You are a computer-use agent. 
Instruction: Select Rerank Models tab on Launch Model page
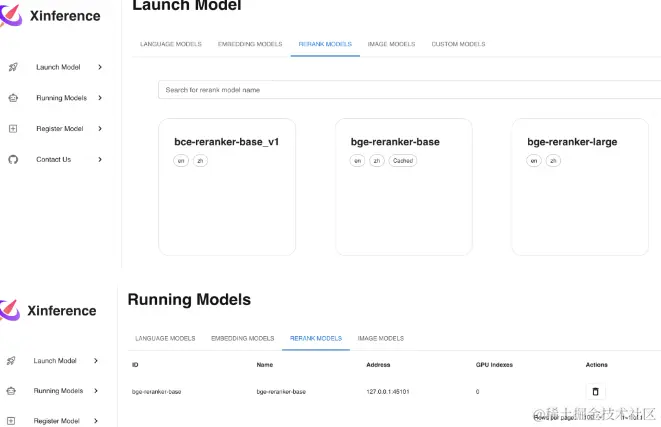click(325, 44)
